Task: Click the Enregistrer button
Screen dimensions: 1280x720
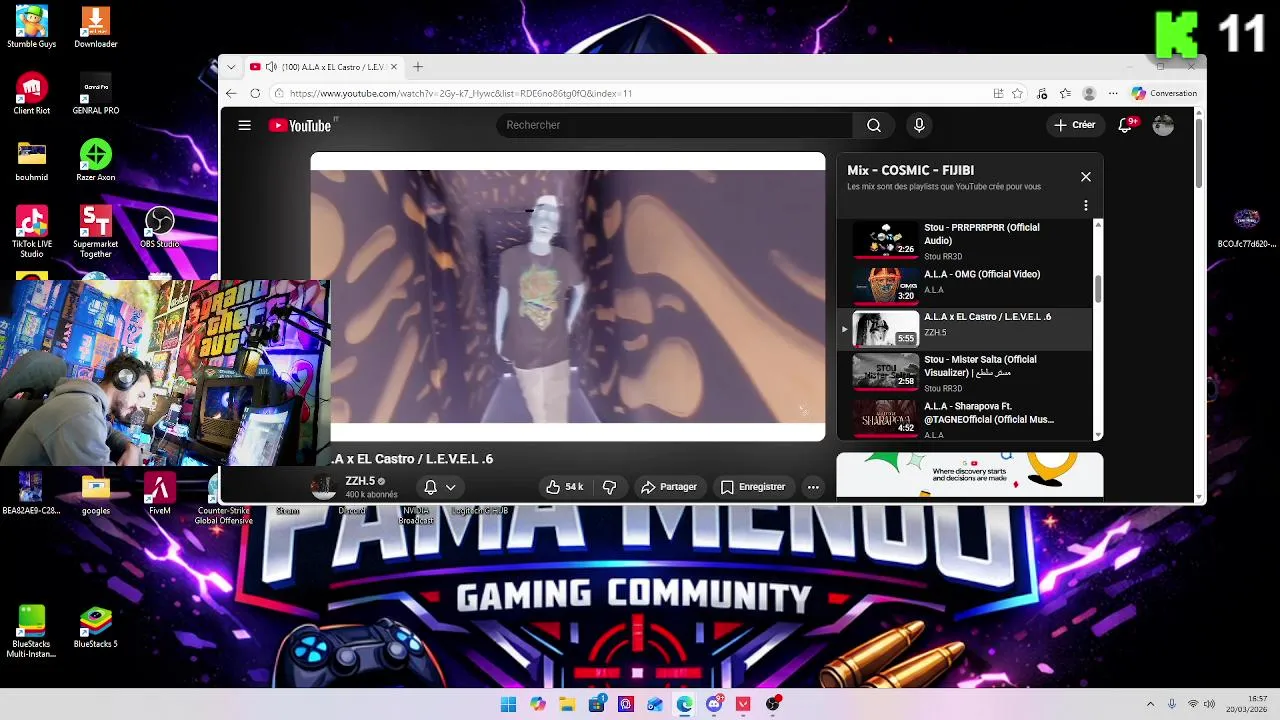Action: pyautogui.click(x=753, y=487)
